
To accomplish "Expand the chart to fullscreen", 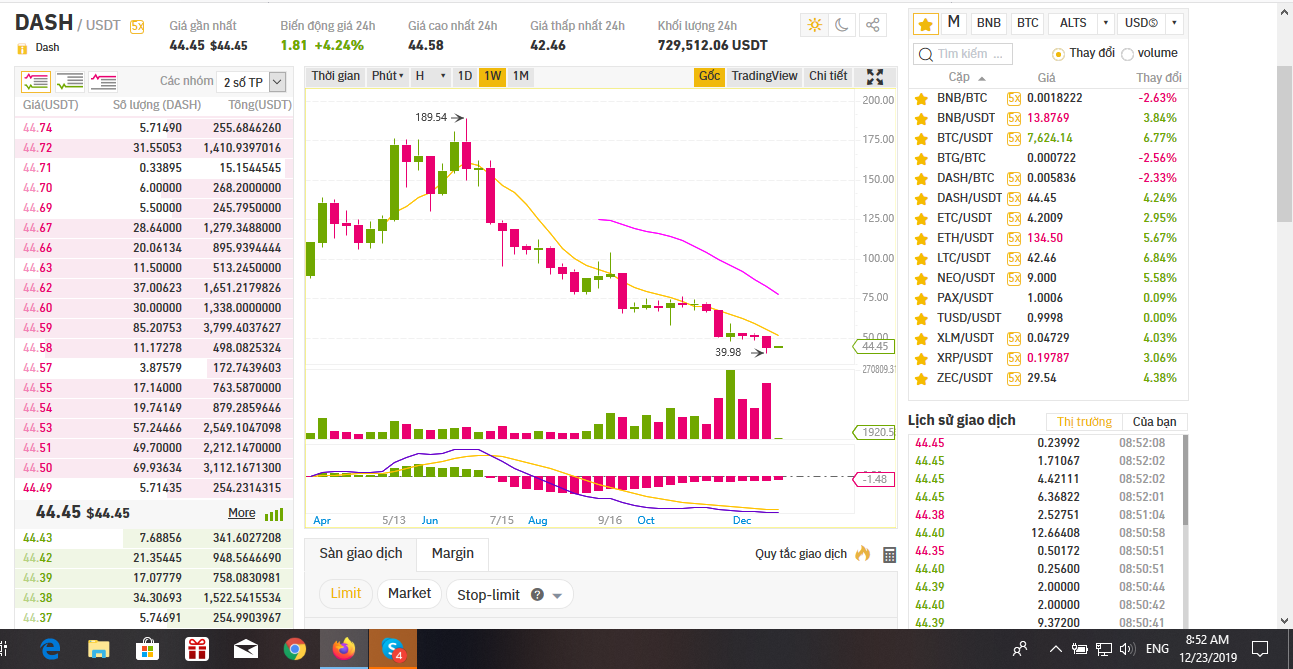I will click(875, 77).
